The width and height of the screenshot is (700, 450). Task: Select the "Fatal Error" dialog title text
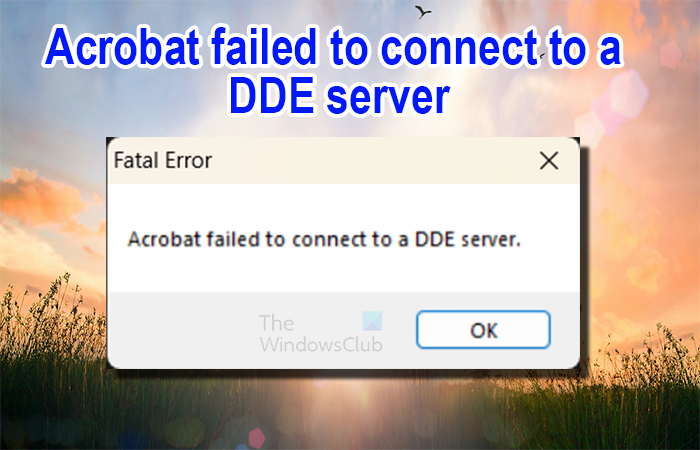(x=163, y=160)
